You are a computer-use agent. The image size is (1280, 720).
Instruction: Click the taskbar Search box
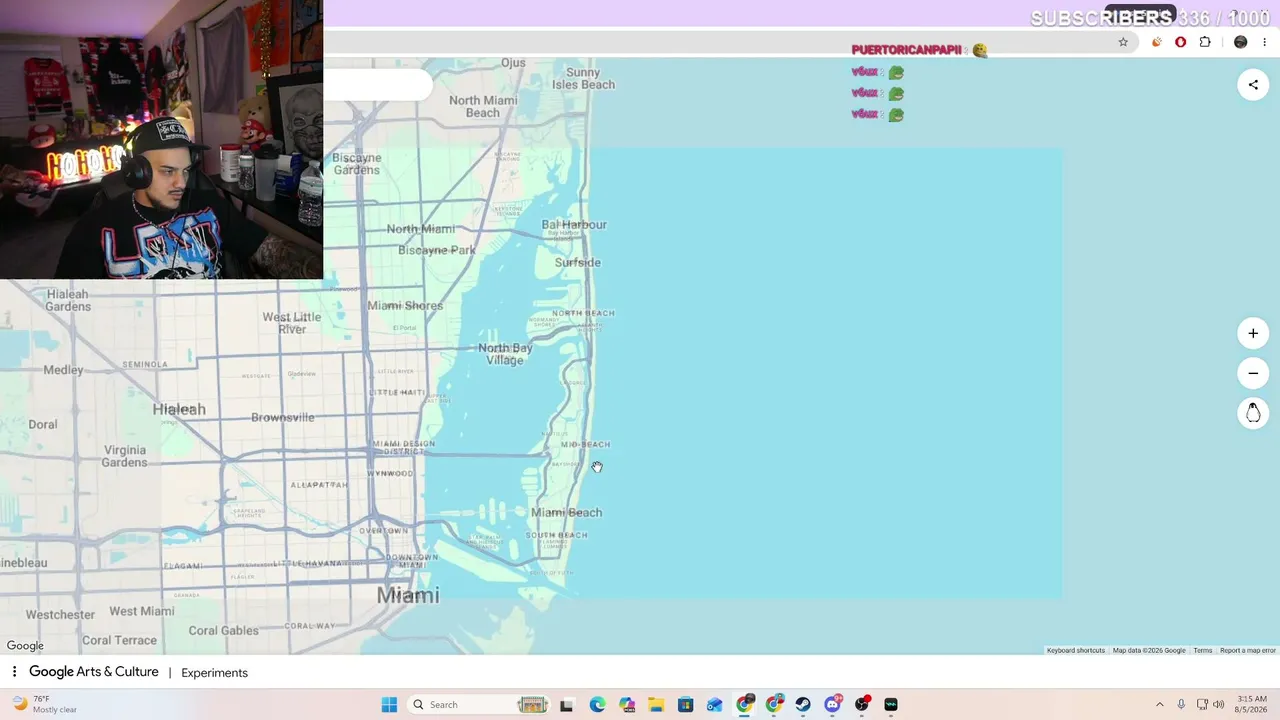click(478, 705)
